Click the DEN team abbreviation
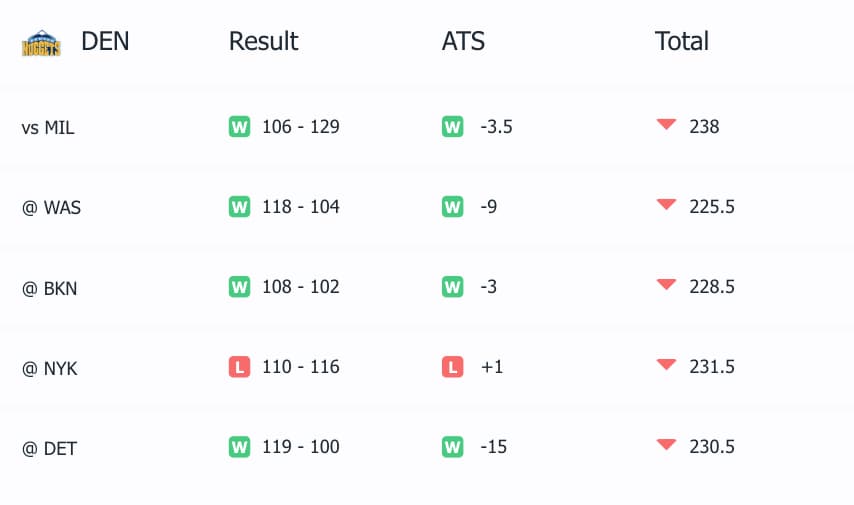The image size is (854, 505). coord(105,41)
